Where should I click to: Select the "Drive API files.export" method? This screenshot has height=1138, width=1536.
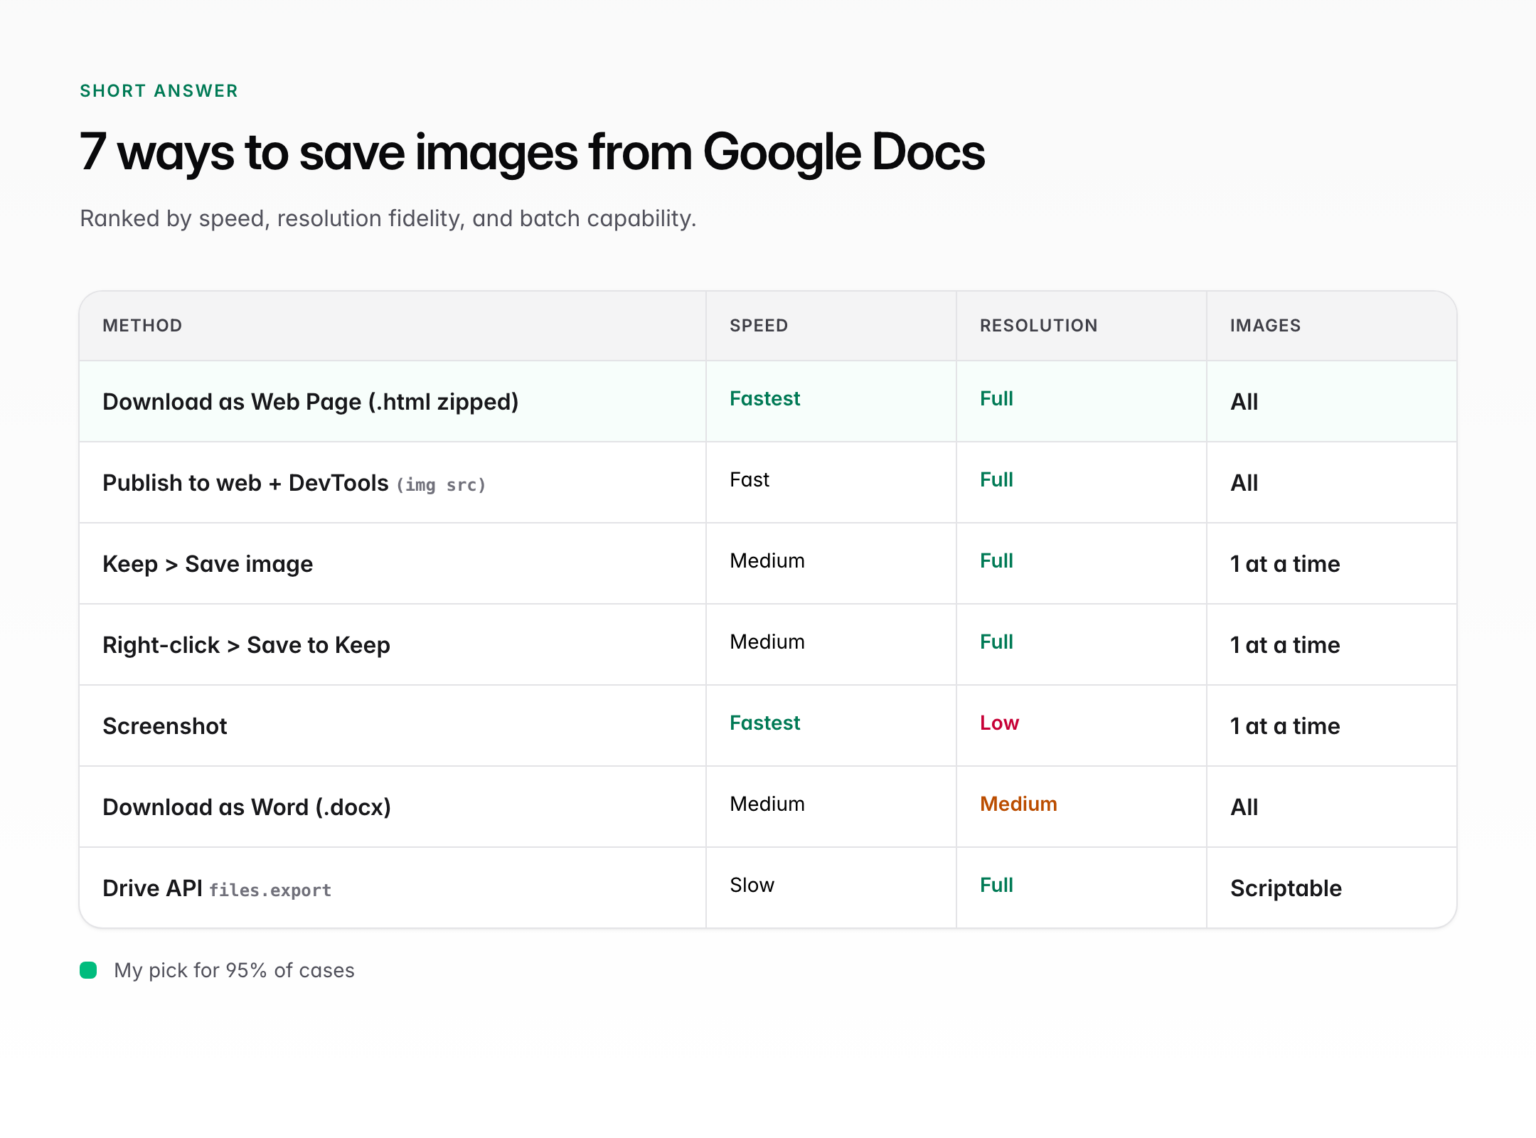click(x=217, y=888)
